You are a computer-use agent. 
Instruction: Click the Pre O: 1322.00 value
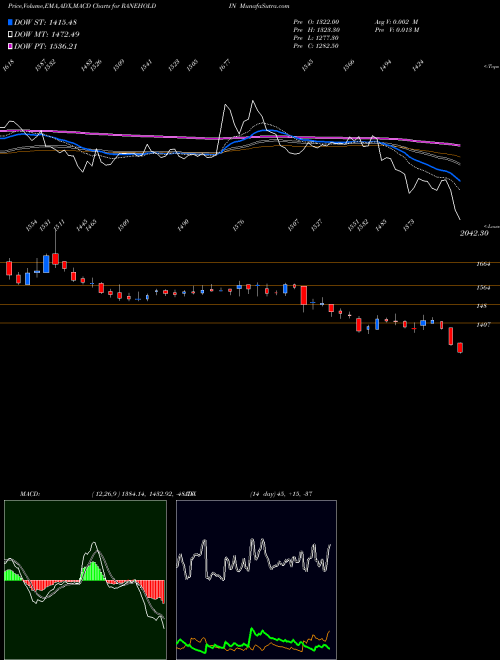tap(316, 21)
